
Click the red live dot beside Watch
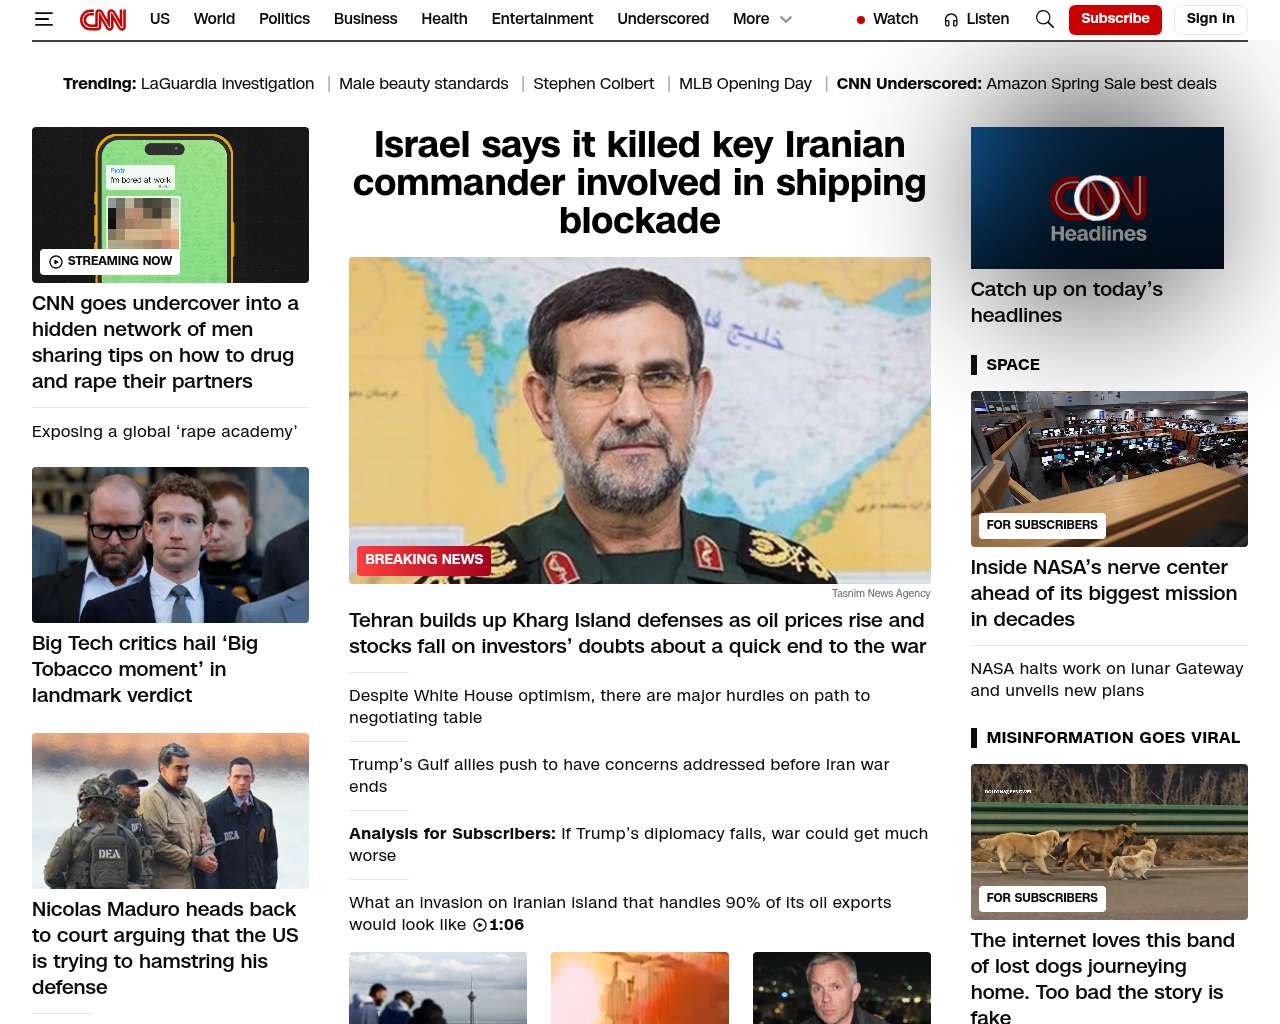pos(861,20)
